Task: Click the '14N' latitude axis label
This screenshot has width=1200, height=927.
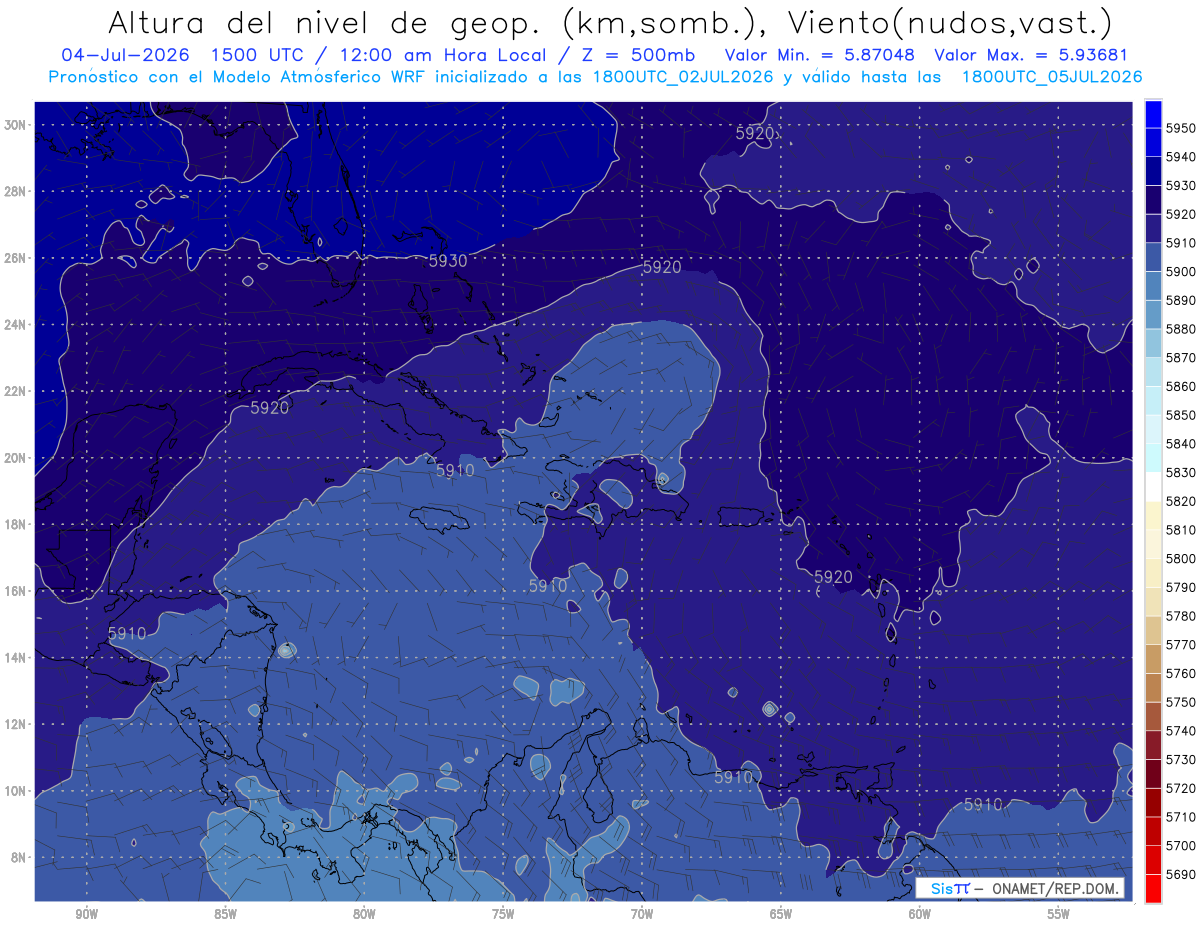Action: 17,658
